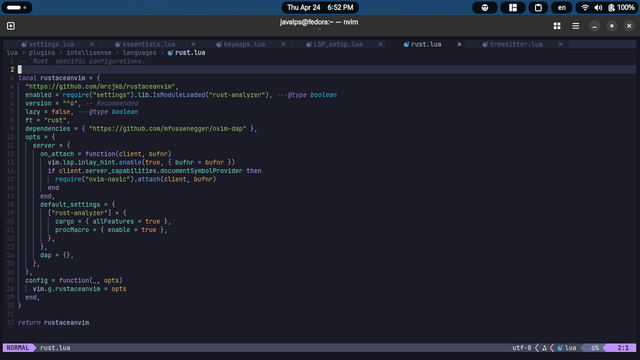Click the NORMAL mode indicator in statusline
Viewport: 640px width, 360px height.
pyautogui.click(x=18, y=348)
